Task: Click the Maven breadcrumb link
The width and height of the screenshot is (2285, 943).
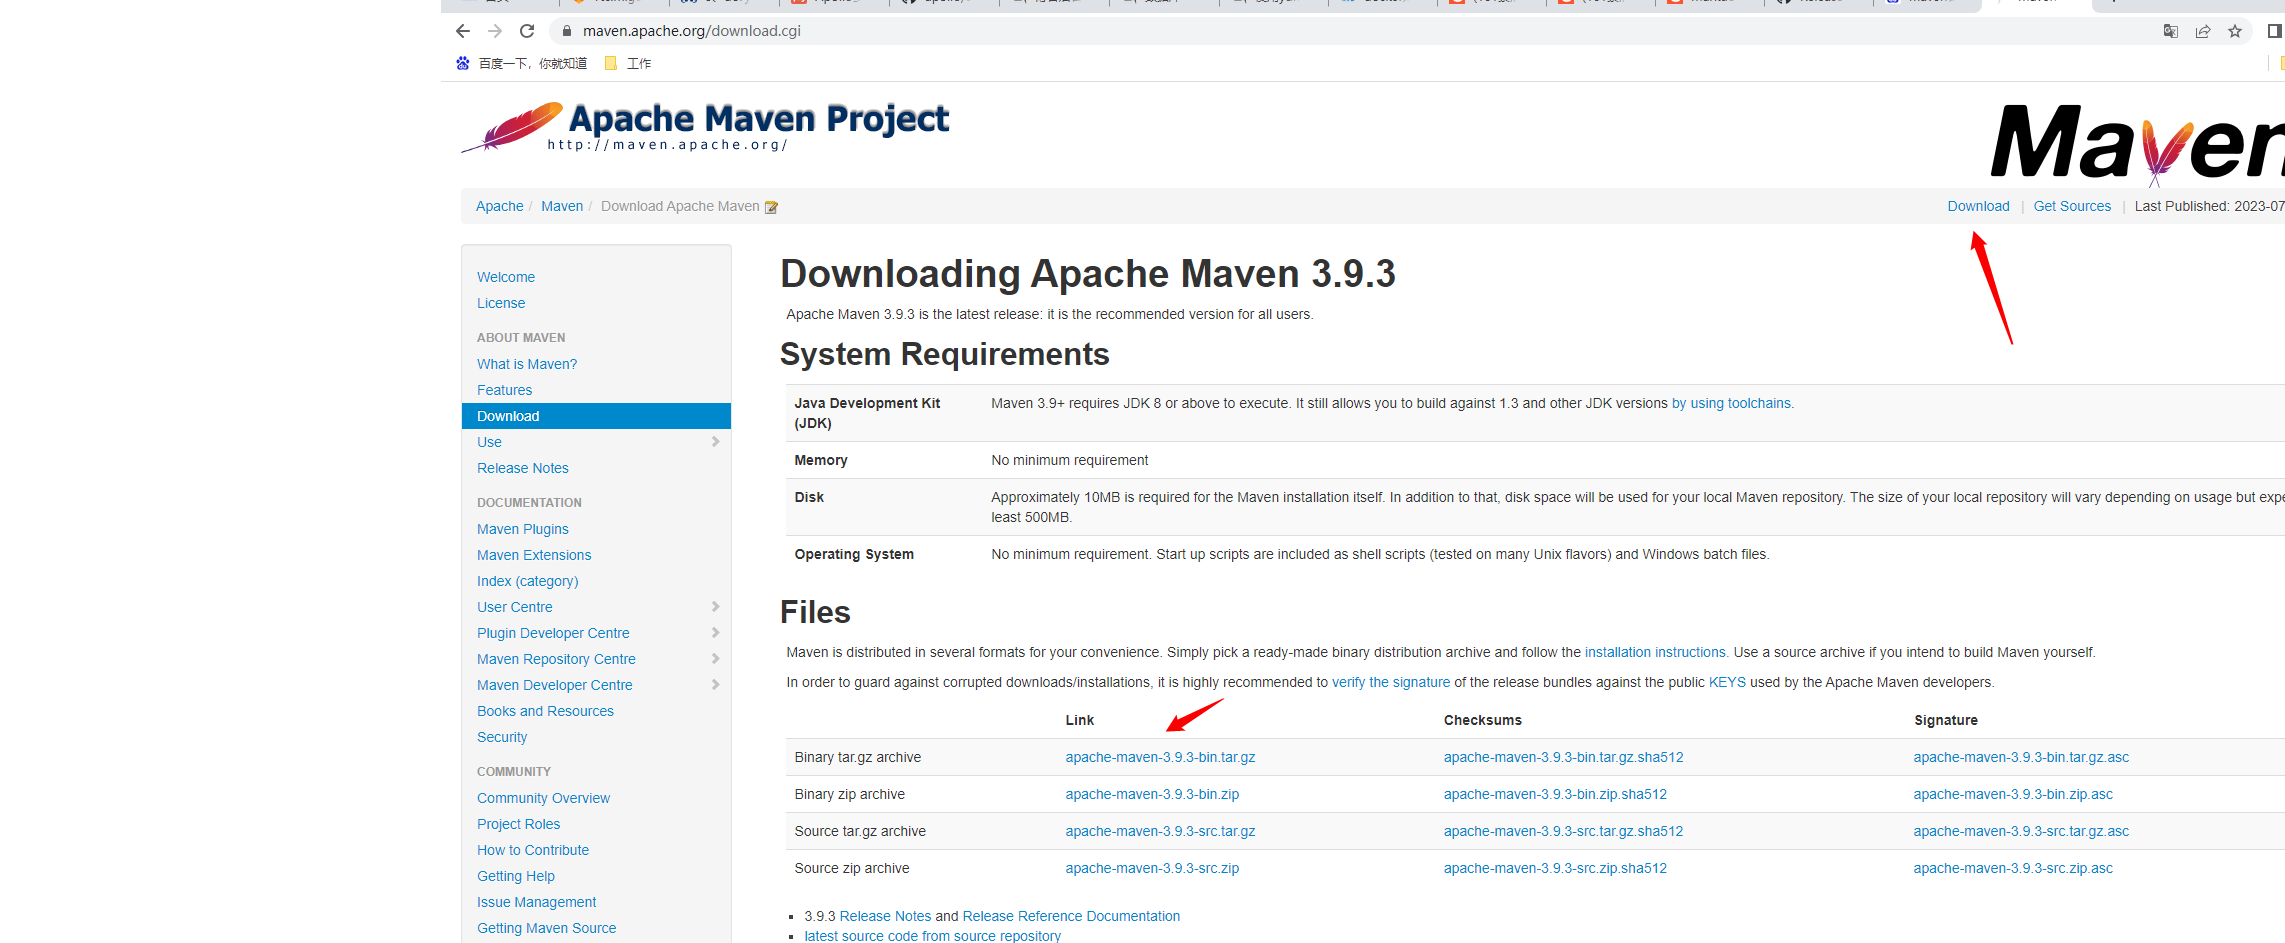Action: point(562,206)
